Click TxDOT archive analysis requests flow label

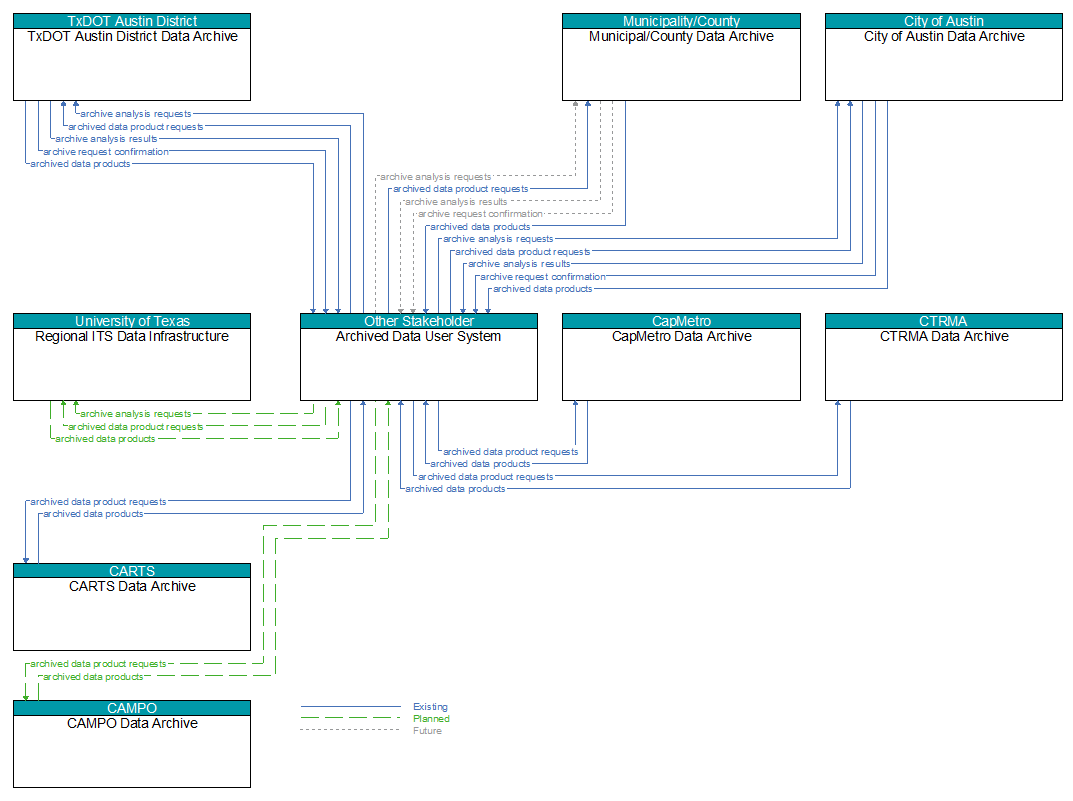point(135,114)
